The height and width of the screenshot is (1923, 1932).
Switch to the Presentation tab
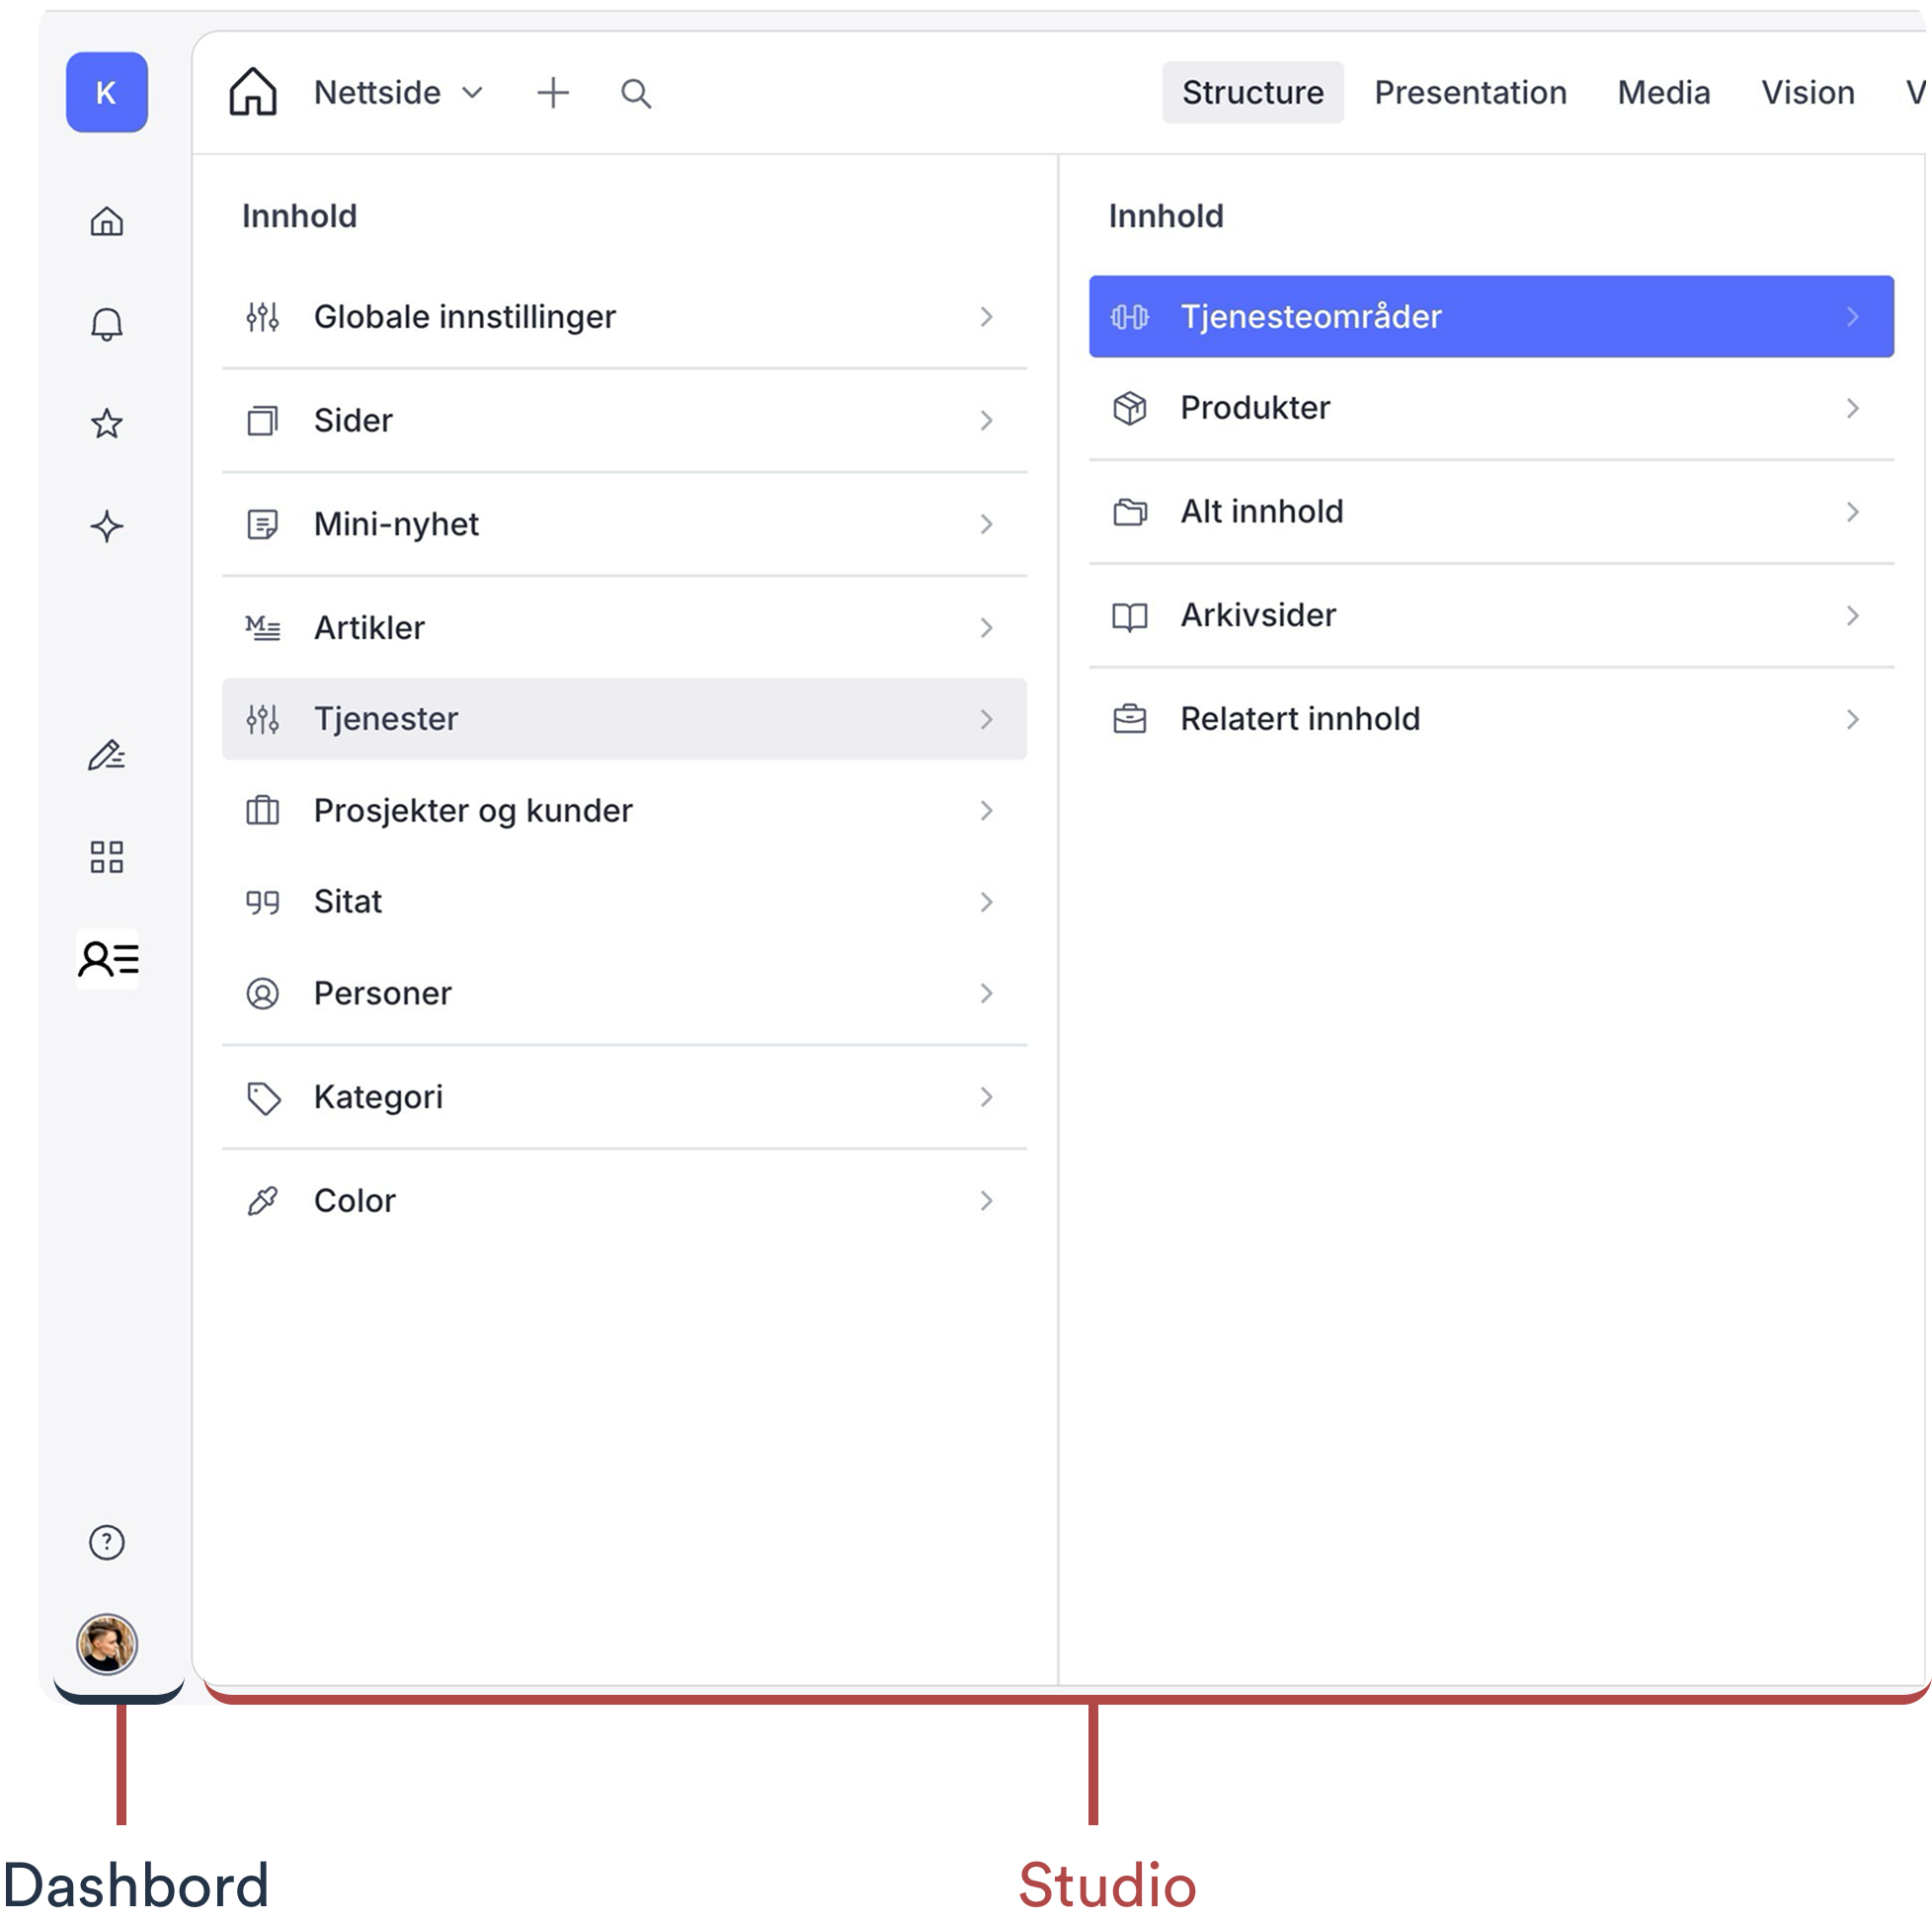pos(1470,93)
